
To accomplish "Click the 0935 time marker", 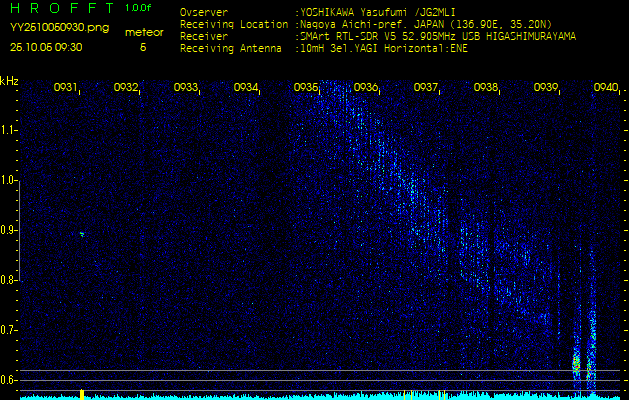I will point(306,88).
